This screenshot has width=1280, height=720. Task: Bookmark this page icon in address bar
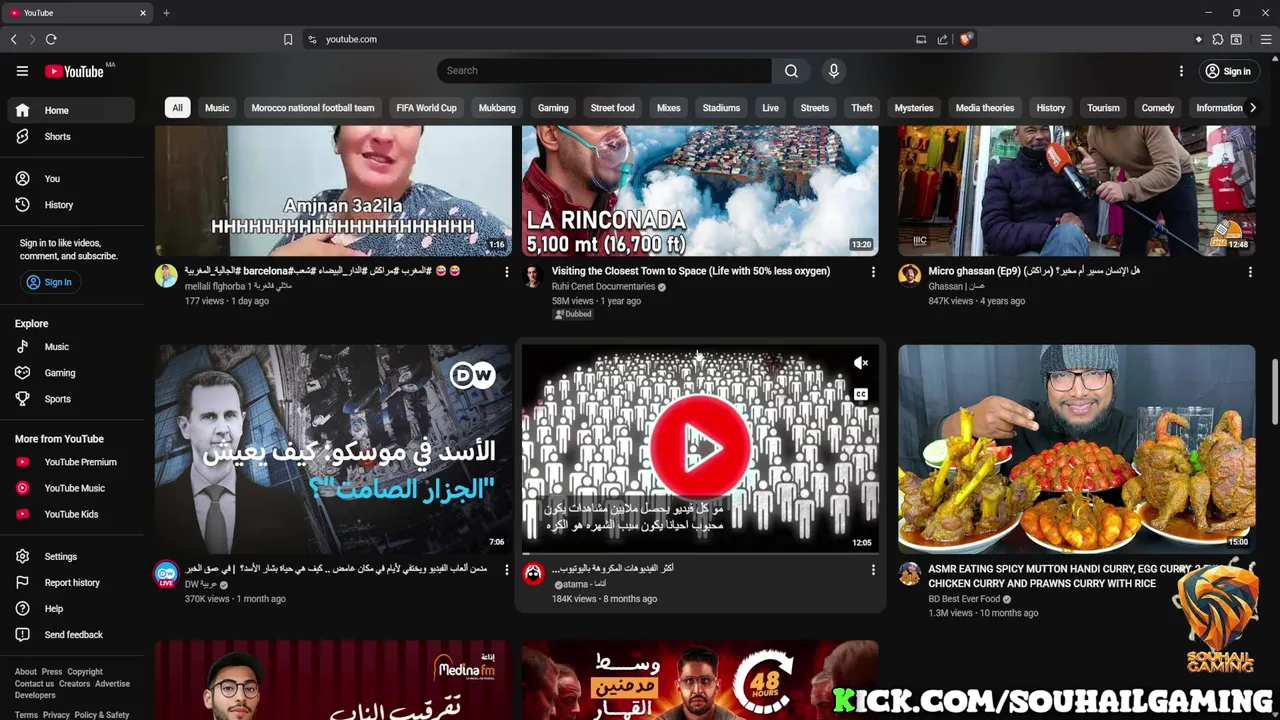288,39
